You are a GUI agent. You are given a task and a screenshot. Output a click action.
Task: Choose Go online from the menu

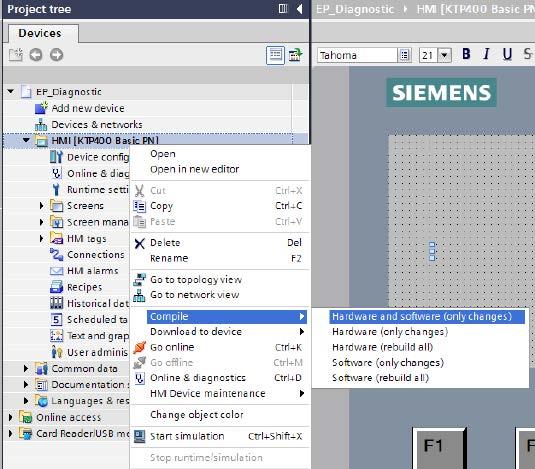tap(220, 347)
